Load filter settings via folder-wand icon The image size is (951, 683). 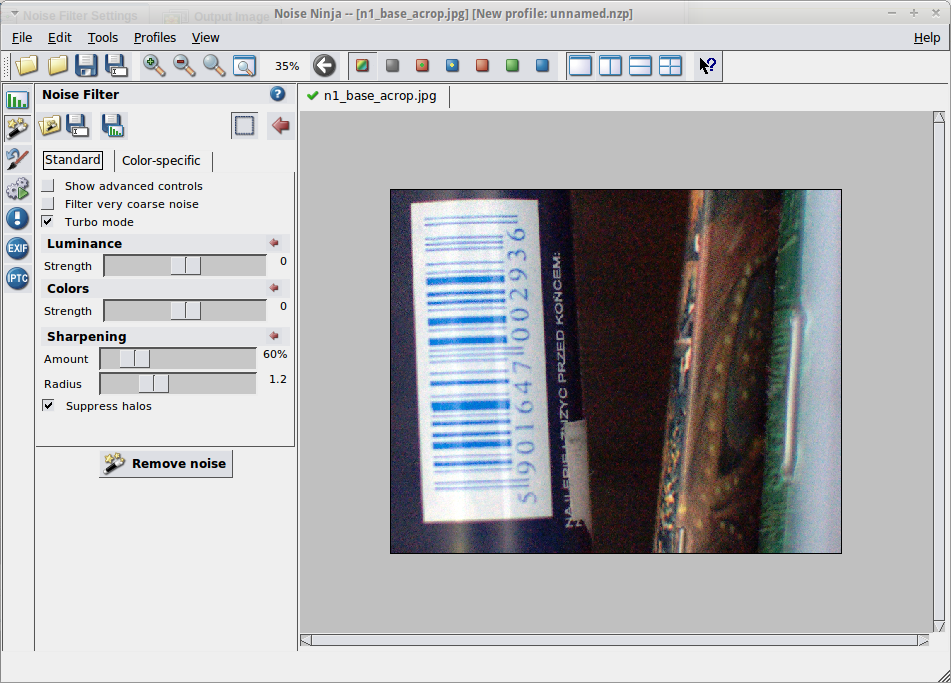49,126
